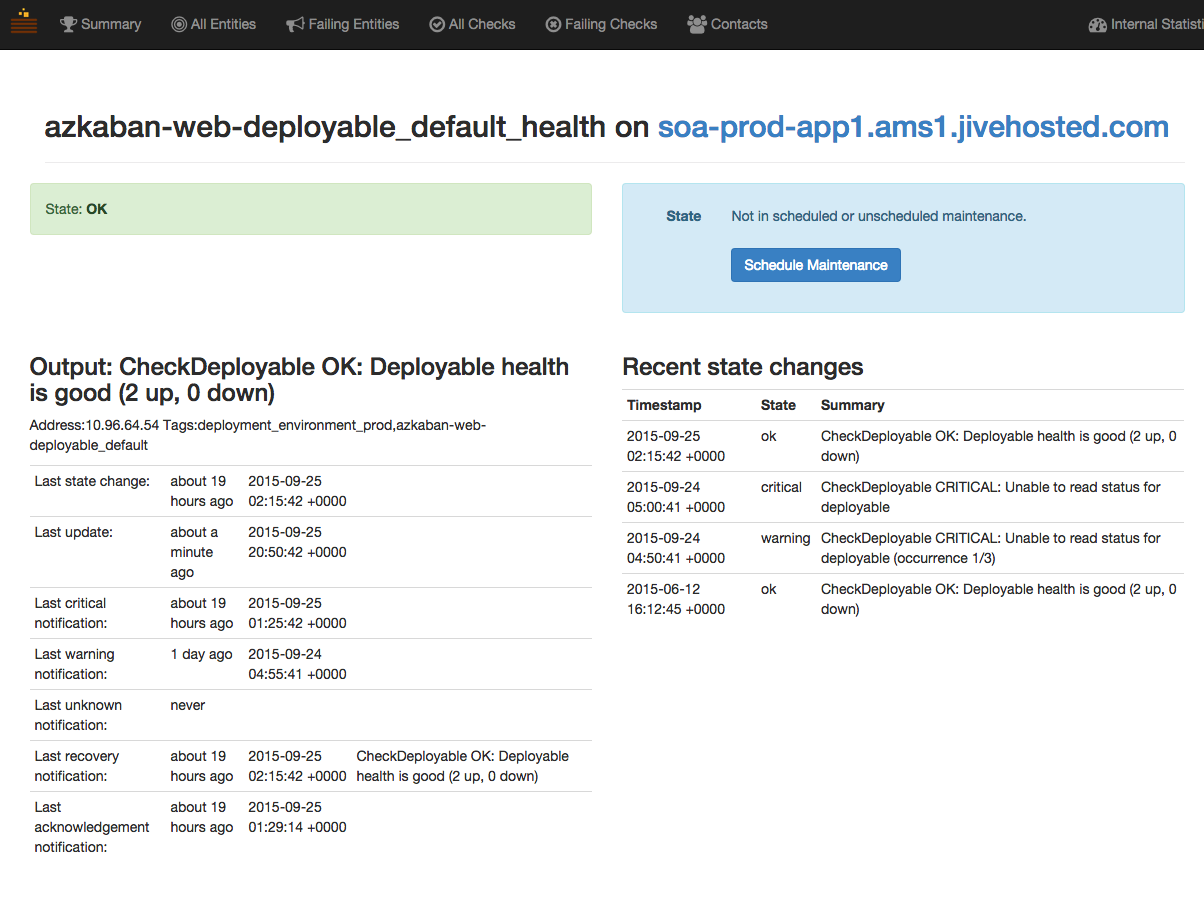Screen dimensions: 1204x900
Task: Click the Summary column header
Action: (853, 405)
